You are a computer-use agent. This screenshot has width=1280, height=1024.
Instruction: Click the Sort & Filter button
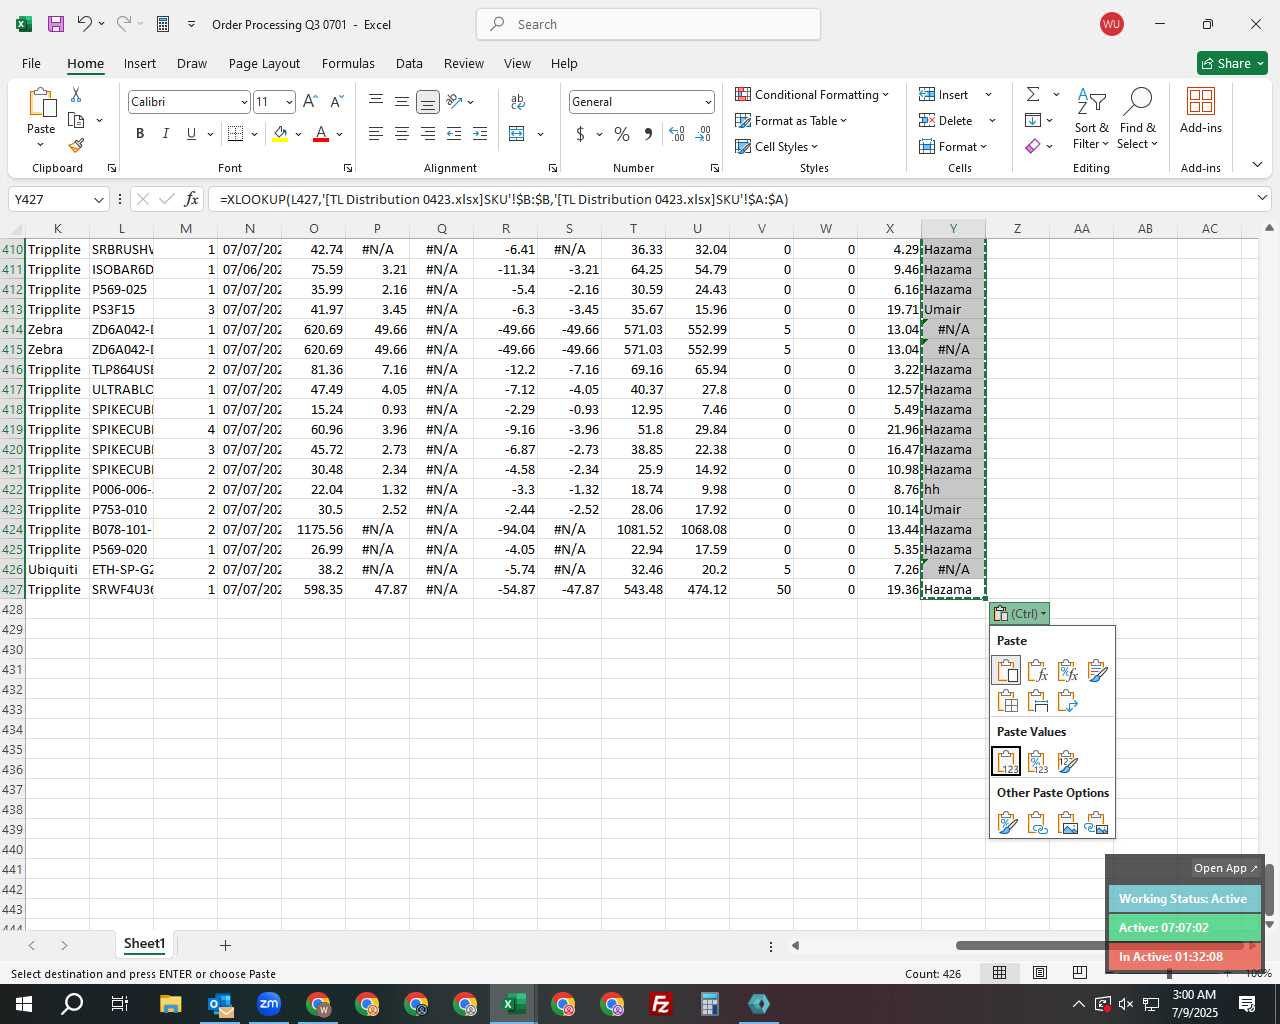tap(1091, 119)
